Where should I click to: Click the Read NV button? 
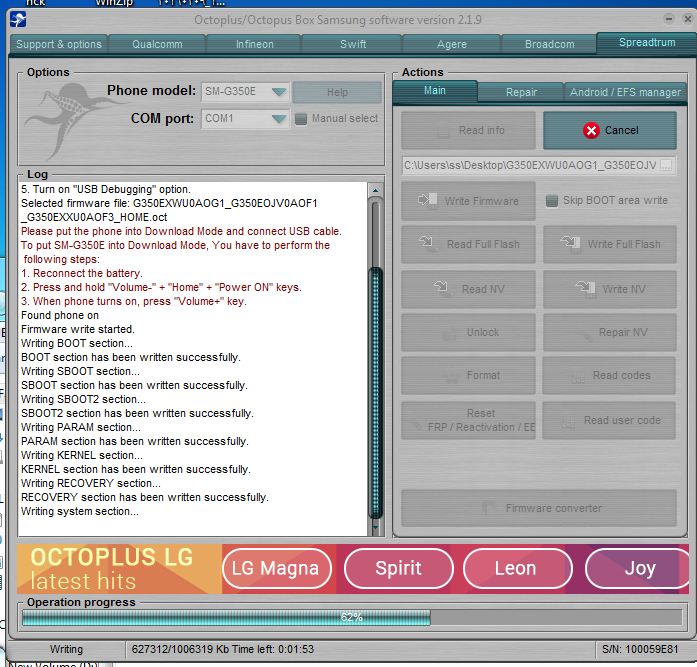[x=469, y=289]
